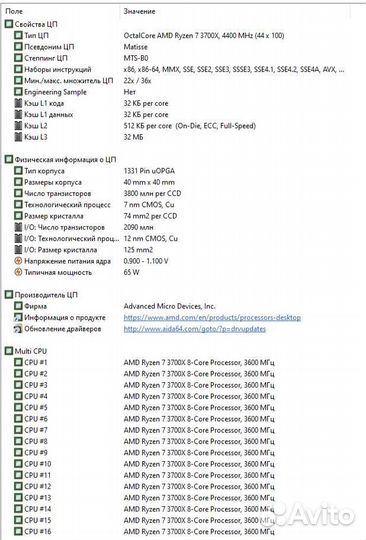Select the '40 mm x 40 mm' value
The image size is (366, 540).
pyautogui.click(x=149, y=182)
